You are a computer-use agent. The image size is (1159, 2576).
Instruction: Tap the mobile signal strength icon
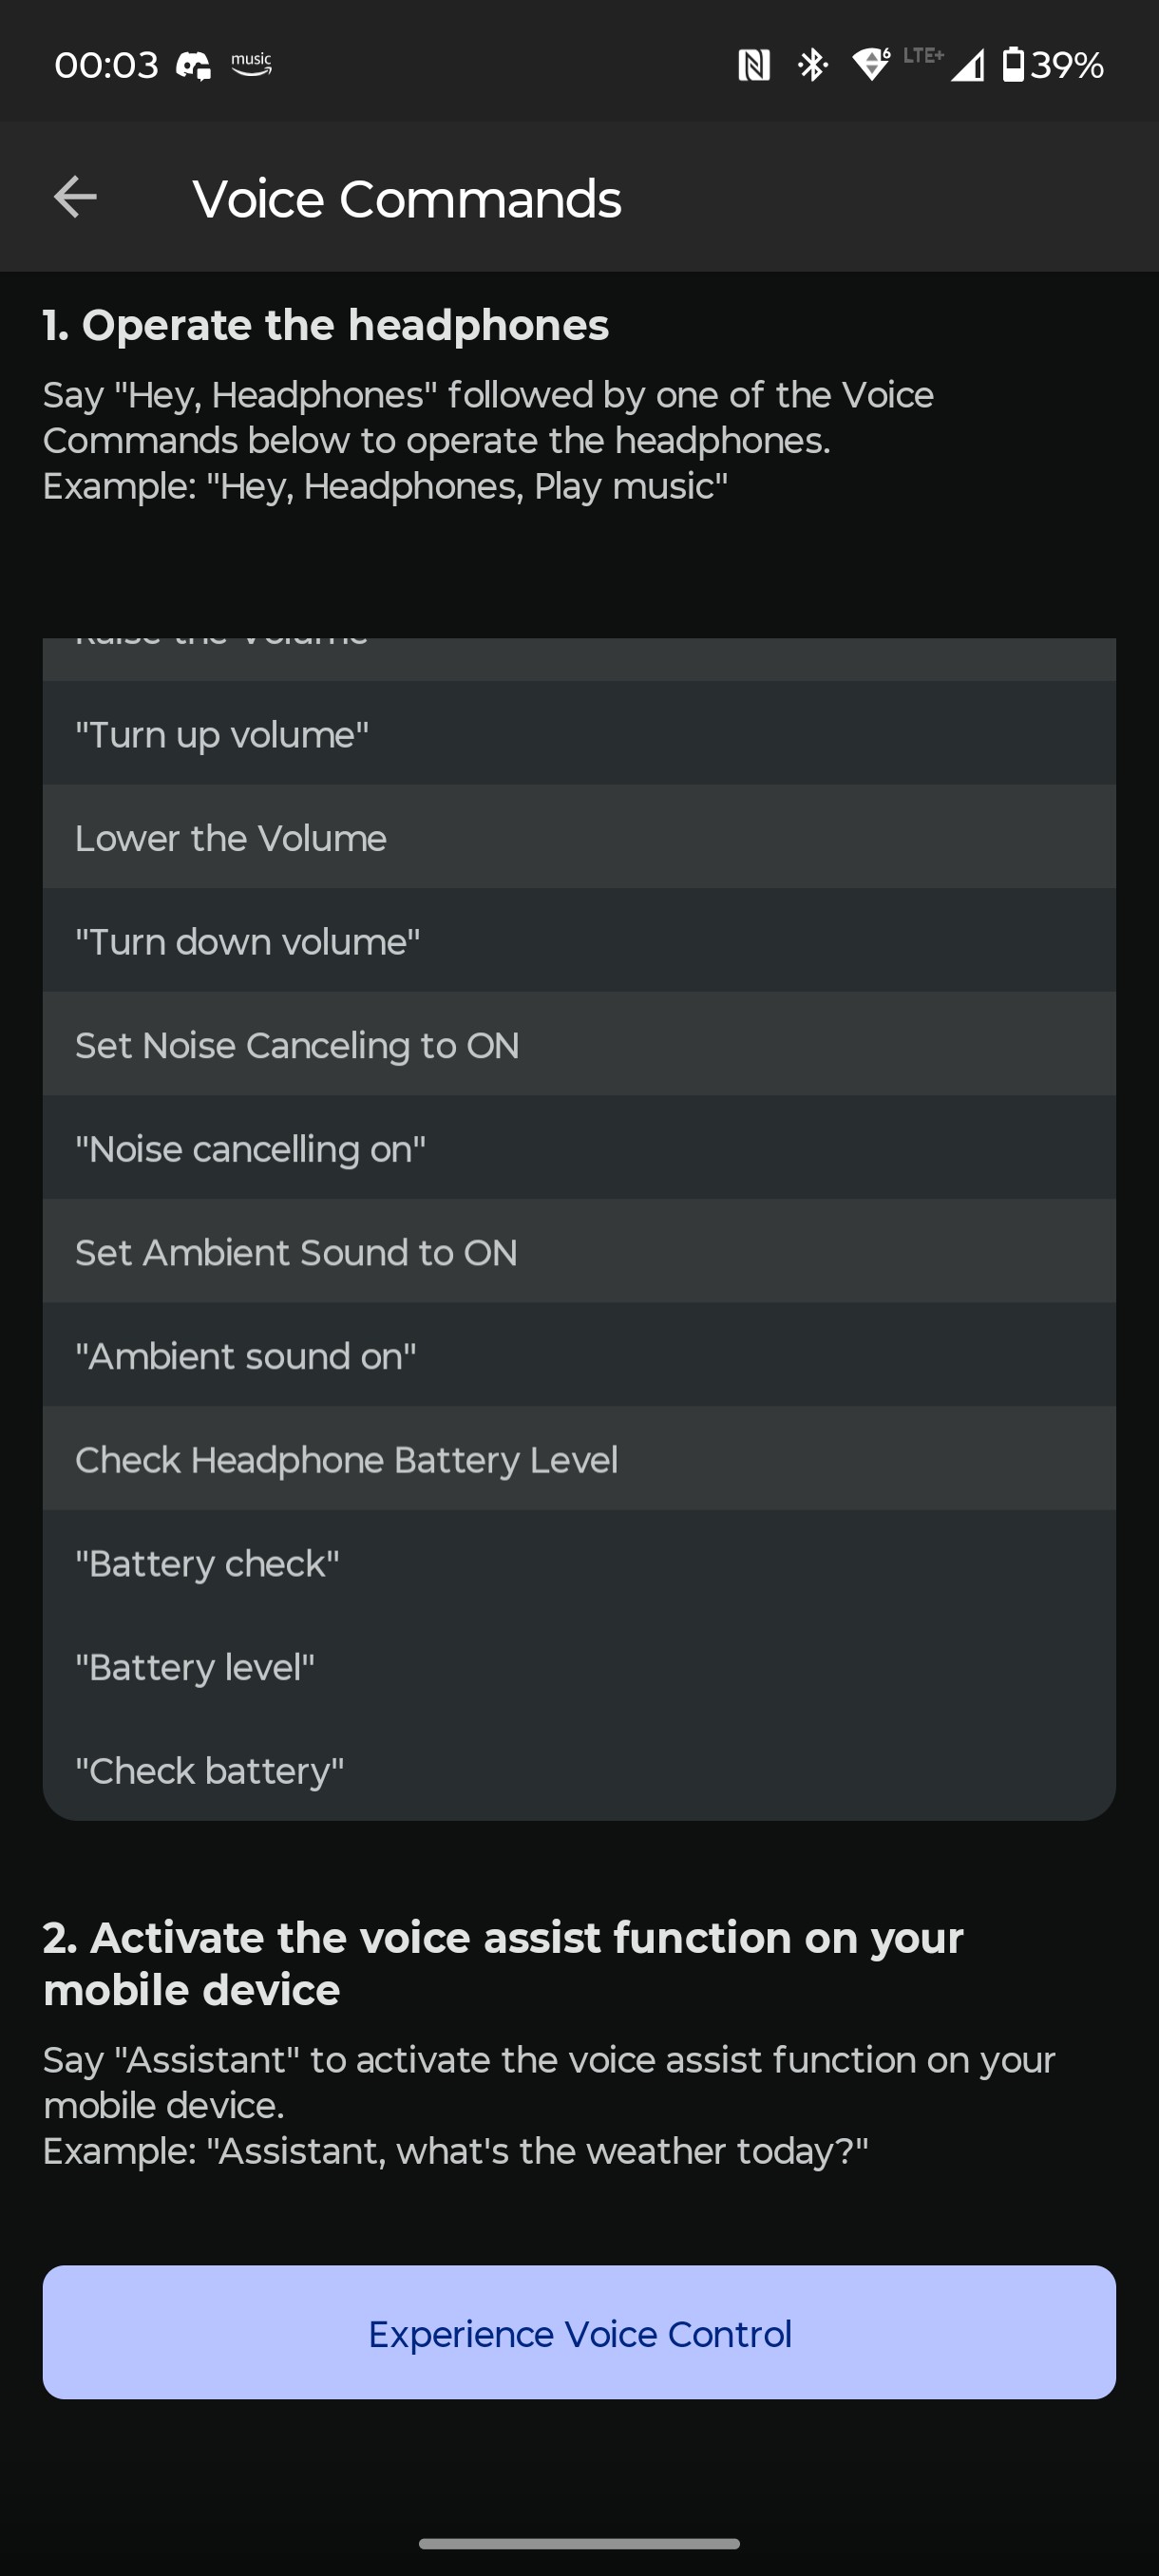[967, 65]
